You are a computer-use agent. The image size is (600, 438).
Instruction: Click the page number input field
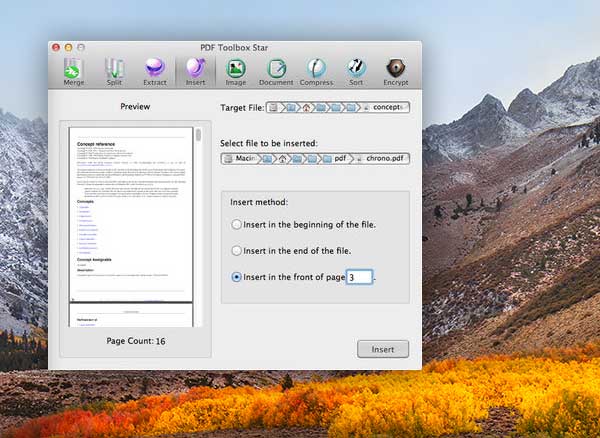tap(359, 277)
